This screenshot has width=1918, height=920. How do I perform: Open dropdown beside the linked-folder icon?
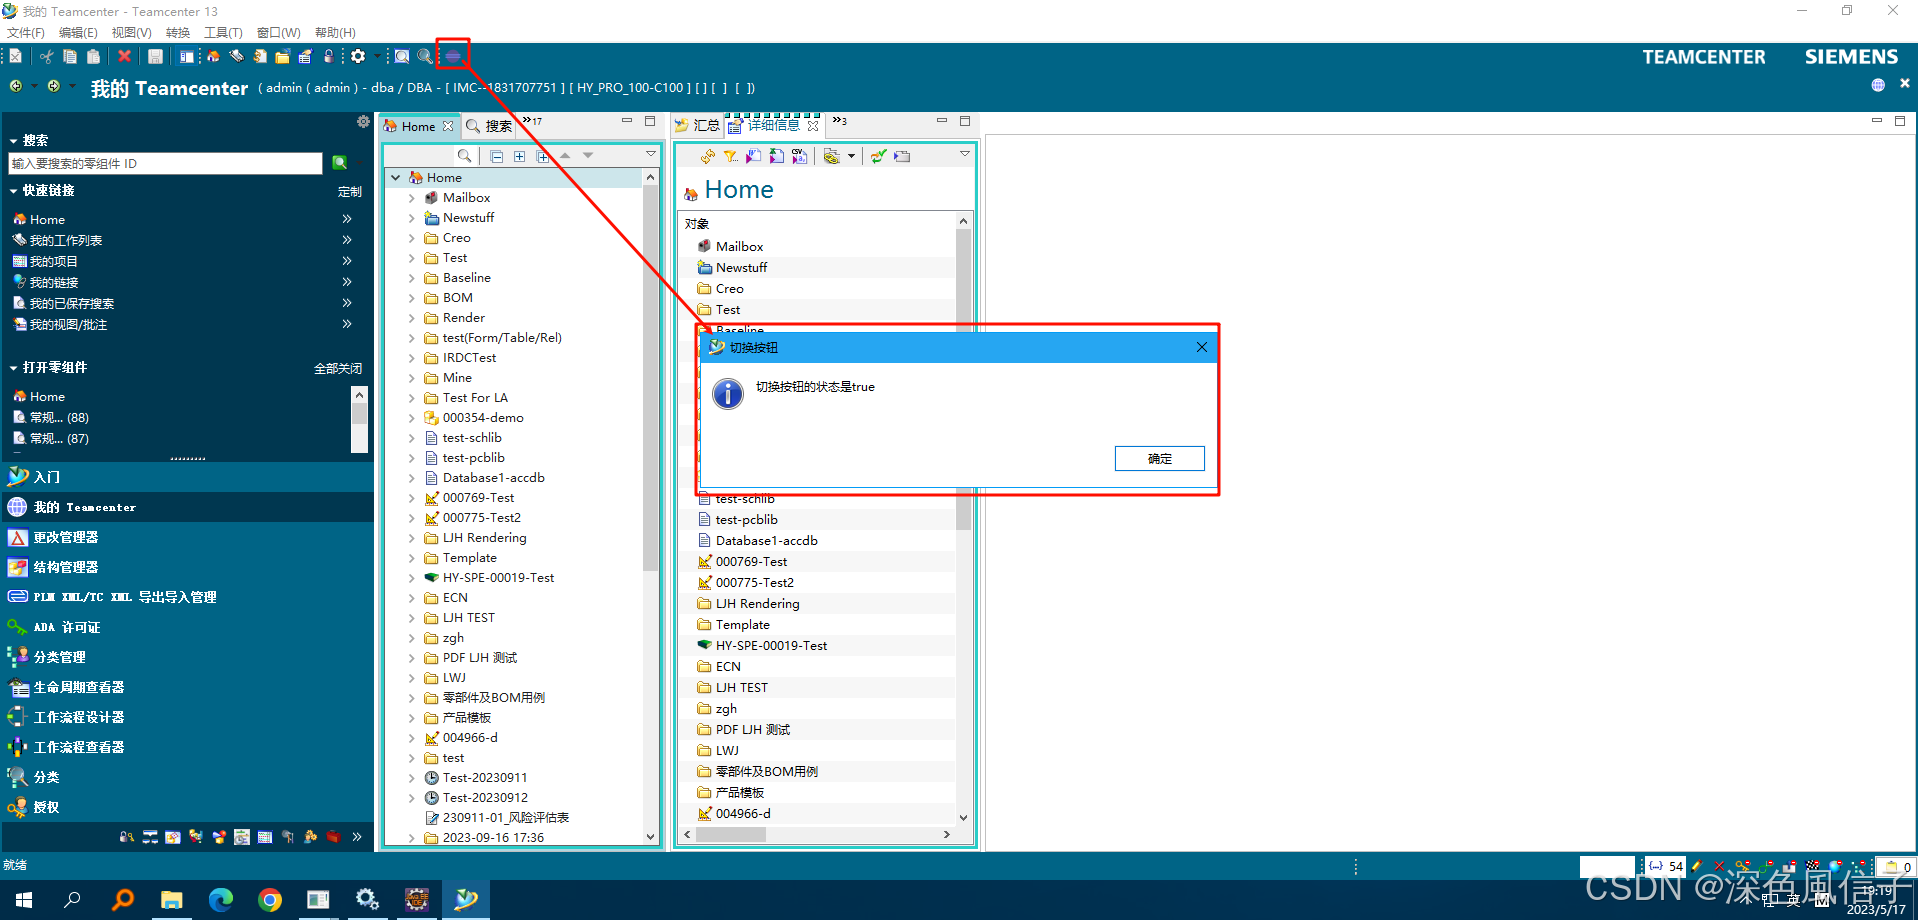pos(851,156)
